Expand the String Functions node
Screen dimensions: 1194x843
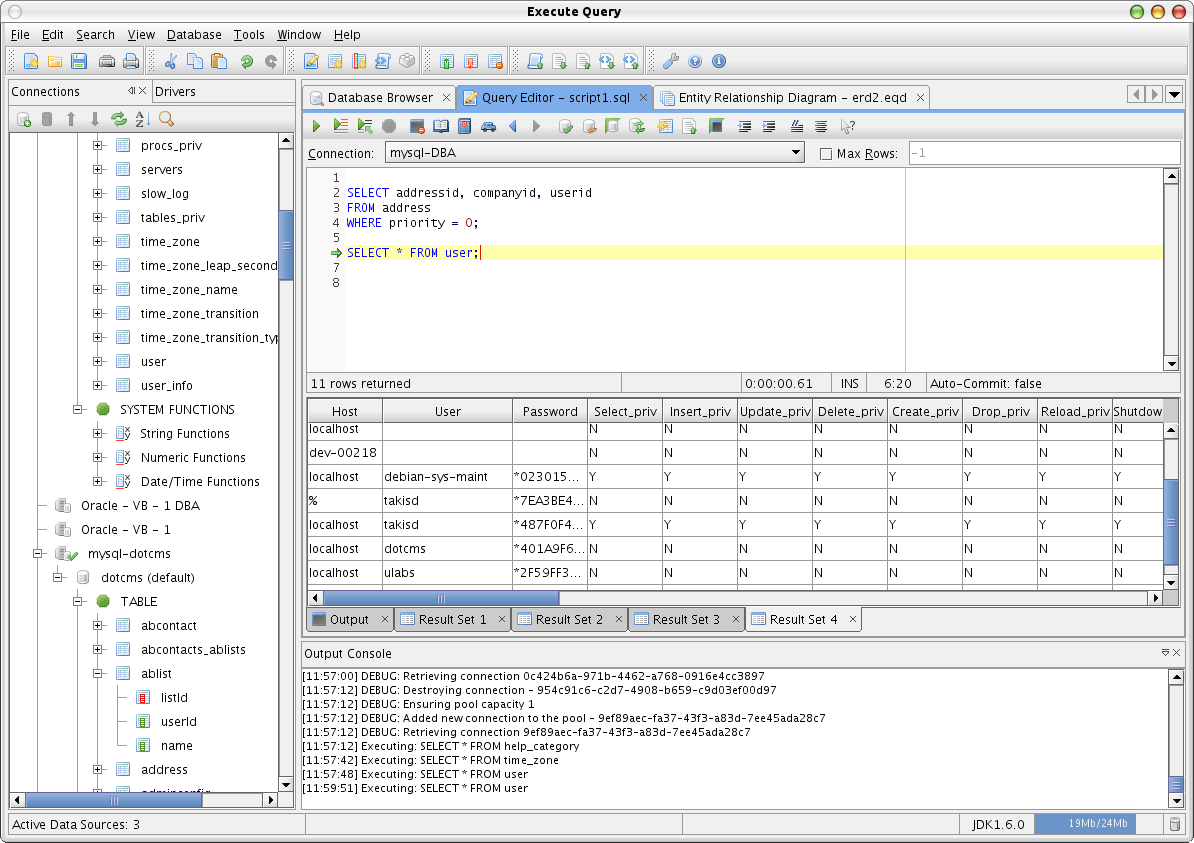98,433
